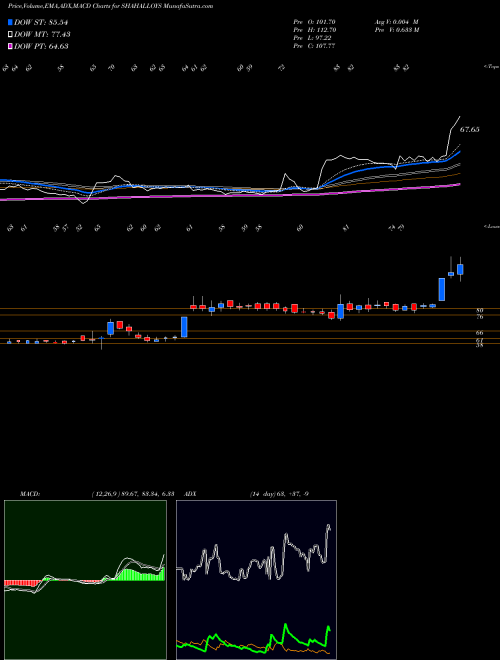Select the Pre H high price text
This screenshot has width=500, height=660.
pos(314,30)
